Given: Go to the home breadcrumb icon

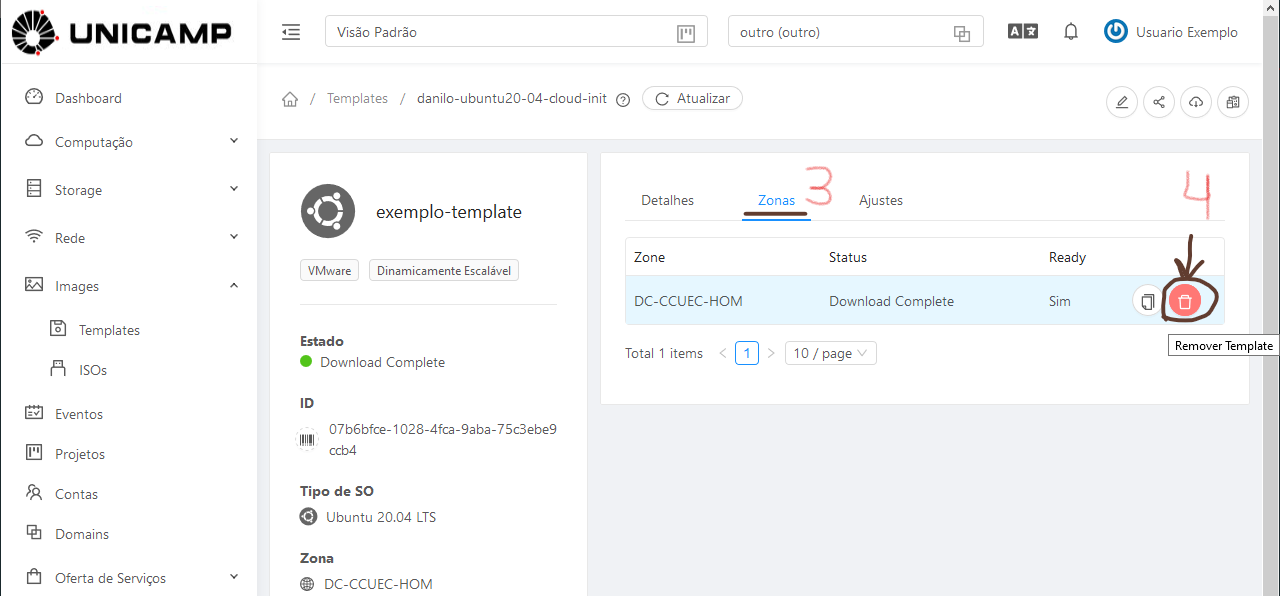Looking at the screenshot, I should tap(290, 99).
